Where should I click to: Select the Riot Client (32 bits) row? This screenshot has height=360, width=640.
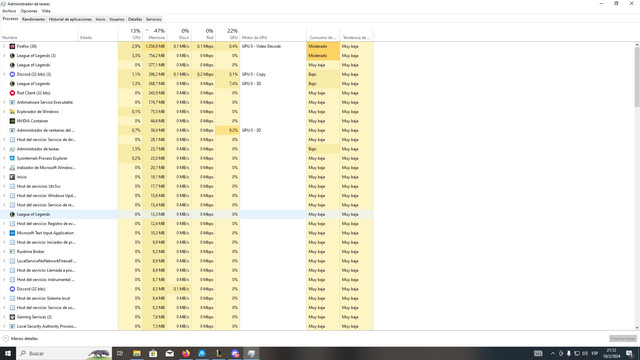point(187,93)
